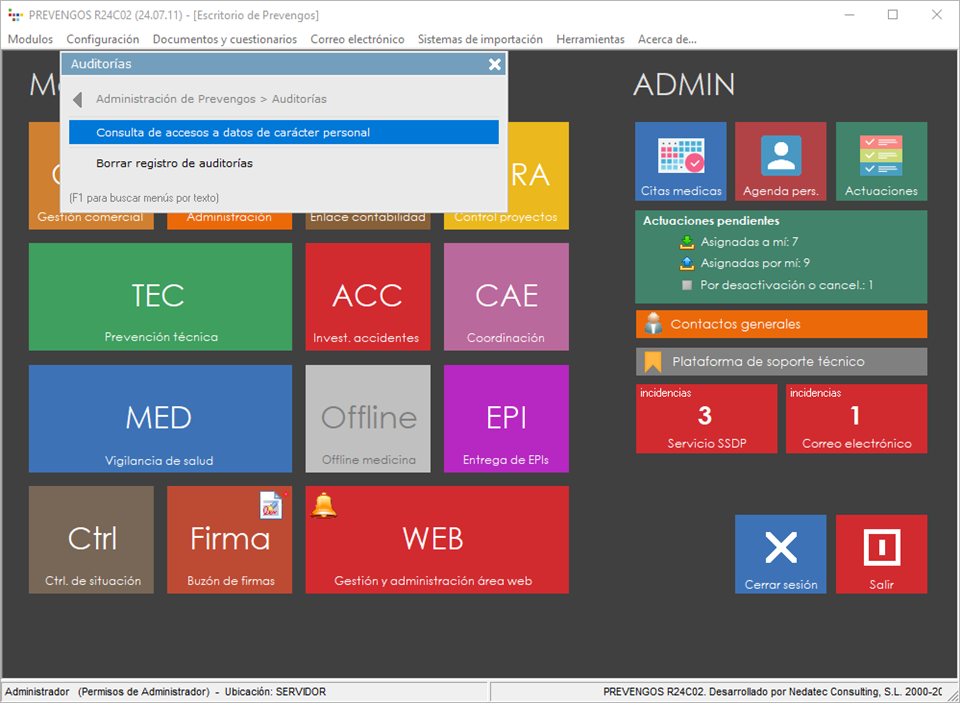Open the Agenda pers. contact tile
Viewport: 960px width, 703px height.
click(780, 161)
